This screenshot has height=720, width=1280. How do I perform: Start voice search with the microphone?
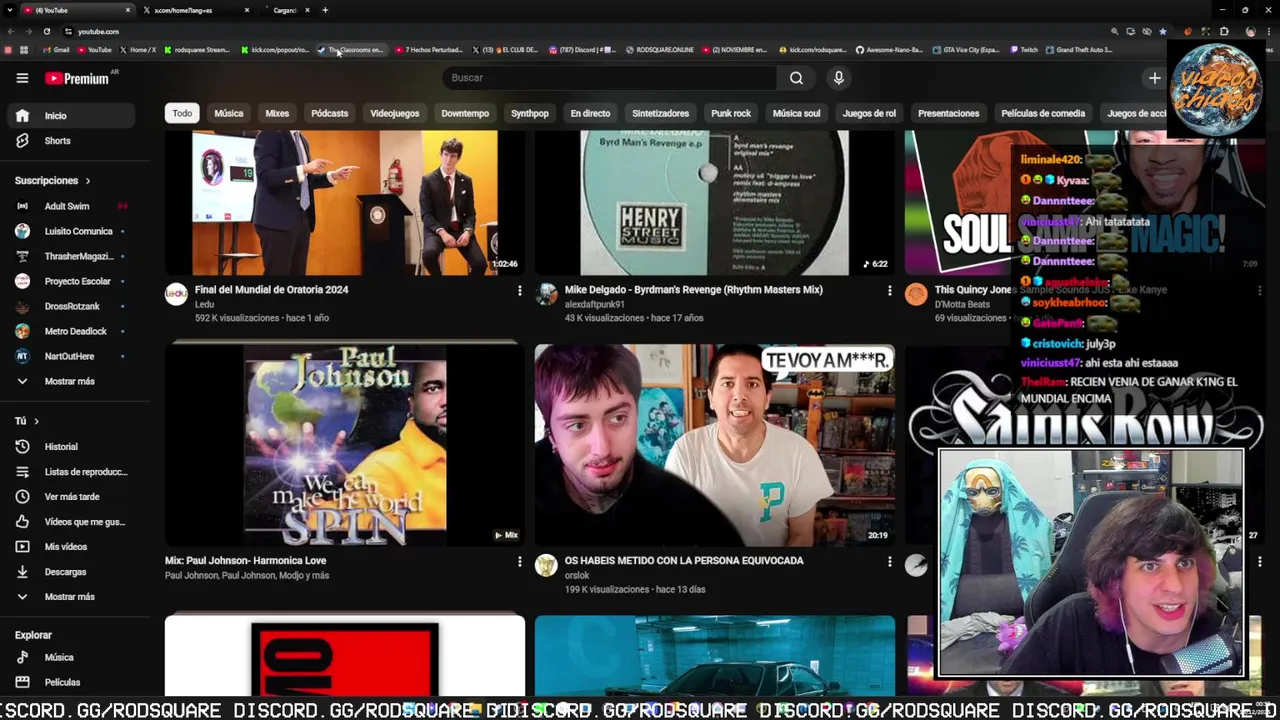pyautogui.click(x=839, y=78)
